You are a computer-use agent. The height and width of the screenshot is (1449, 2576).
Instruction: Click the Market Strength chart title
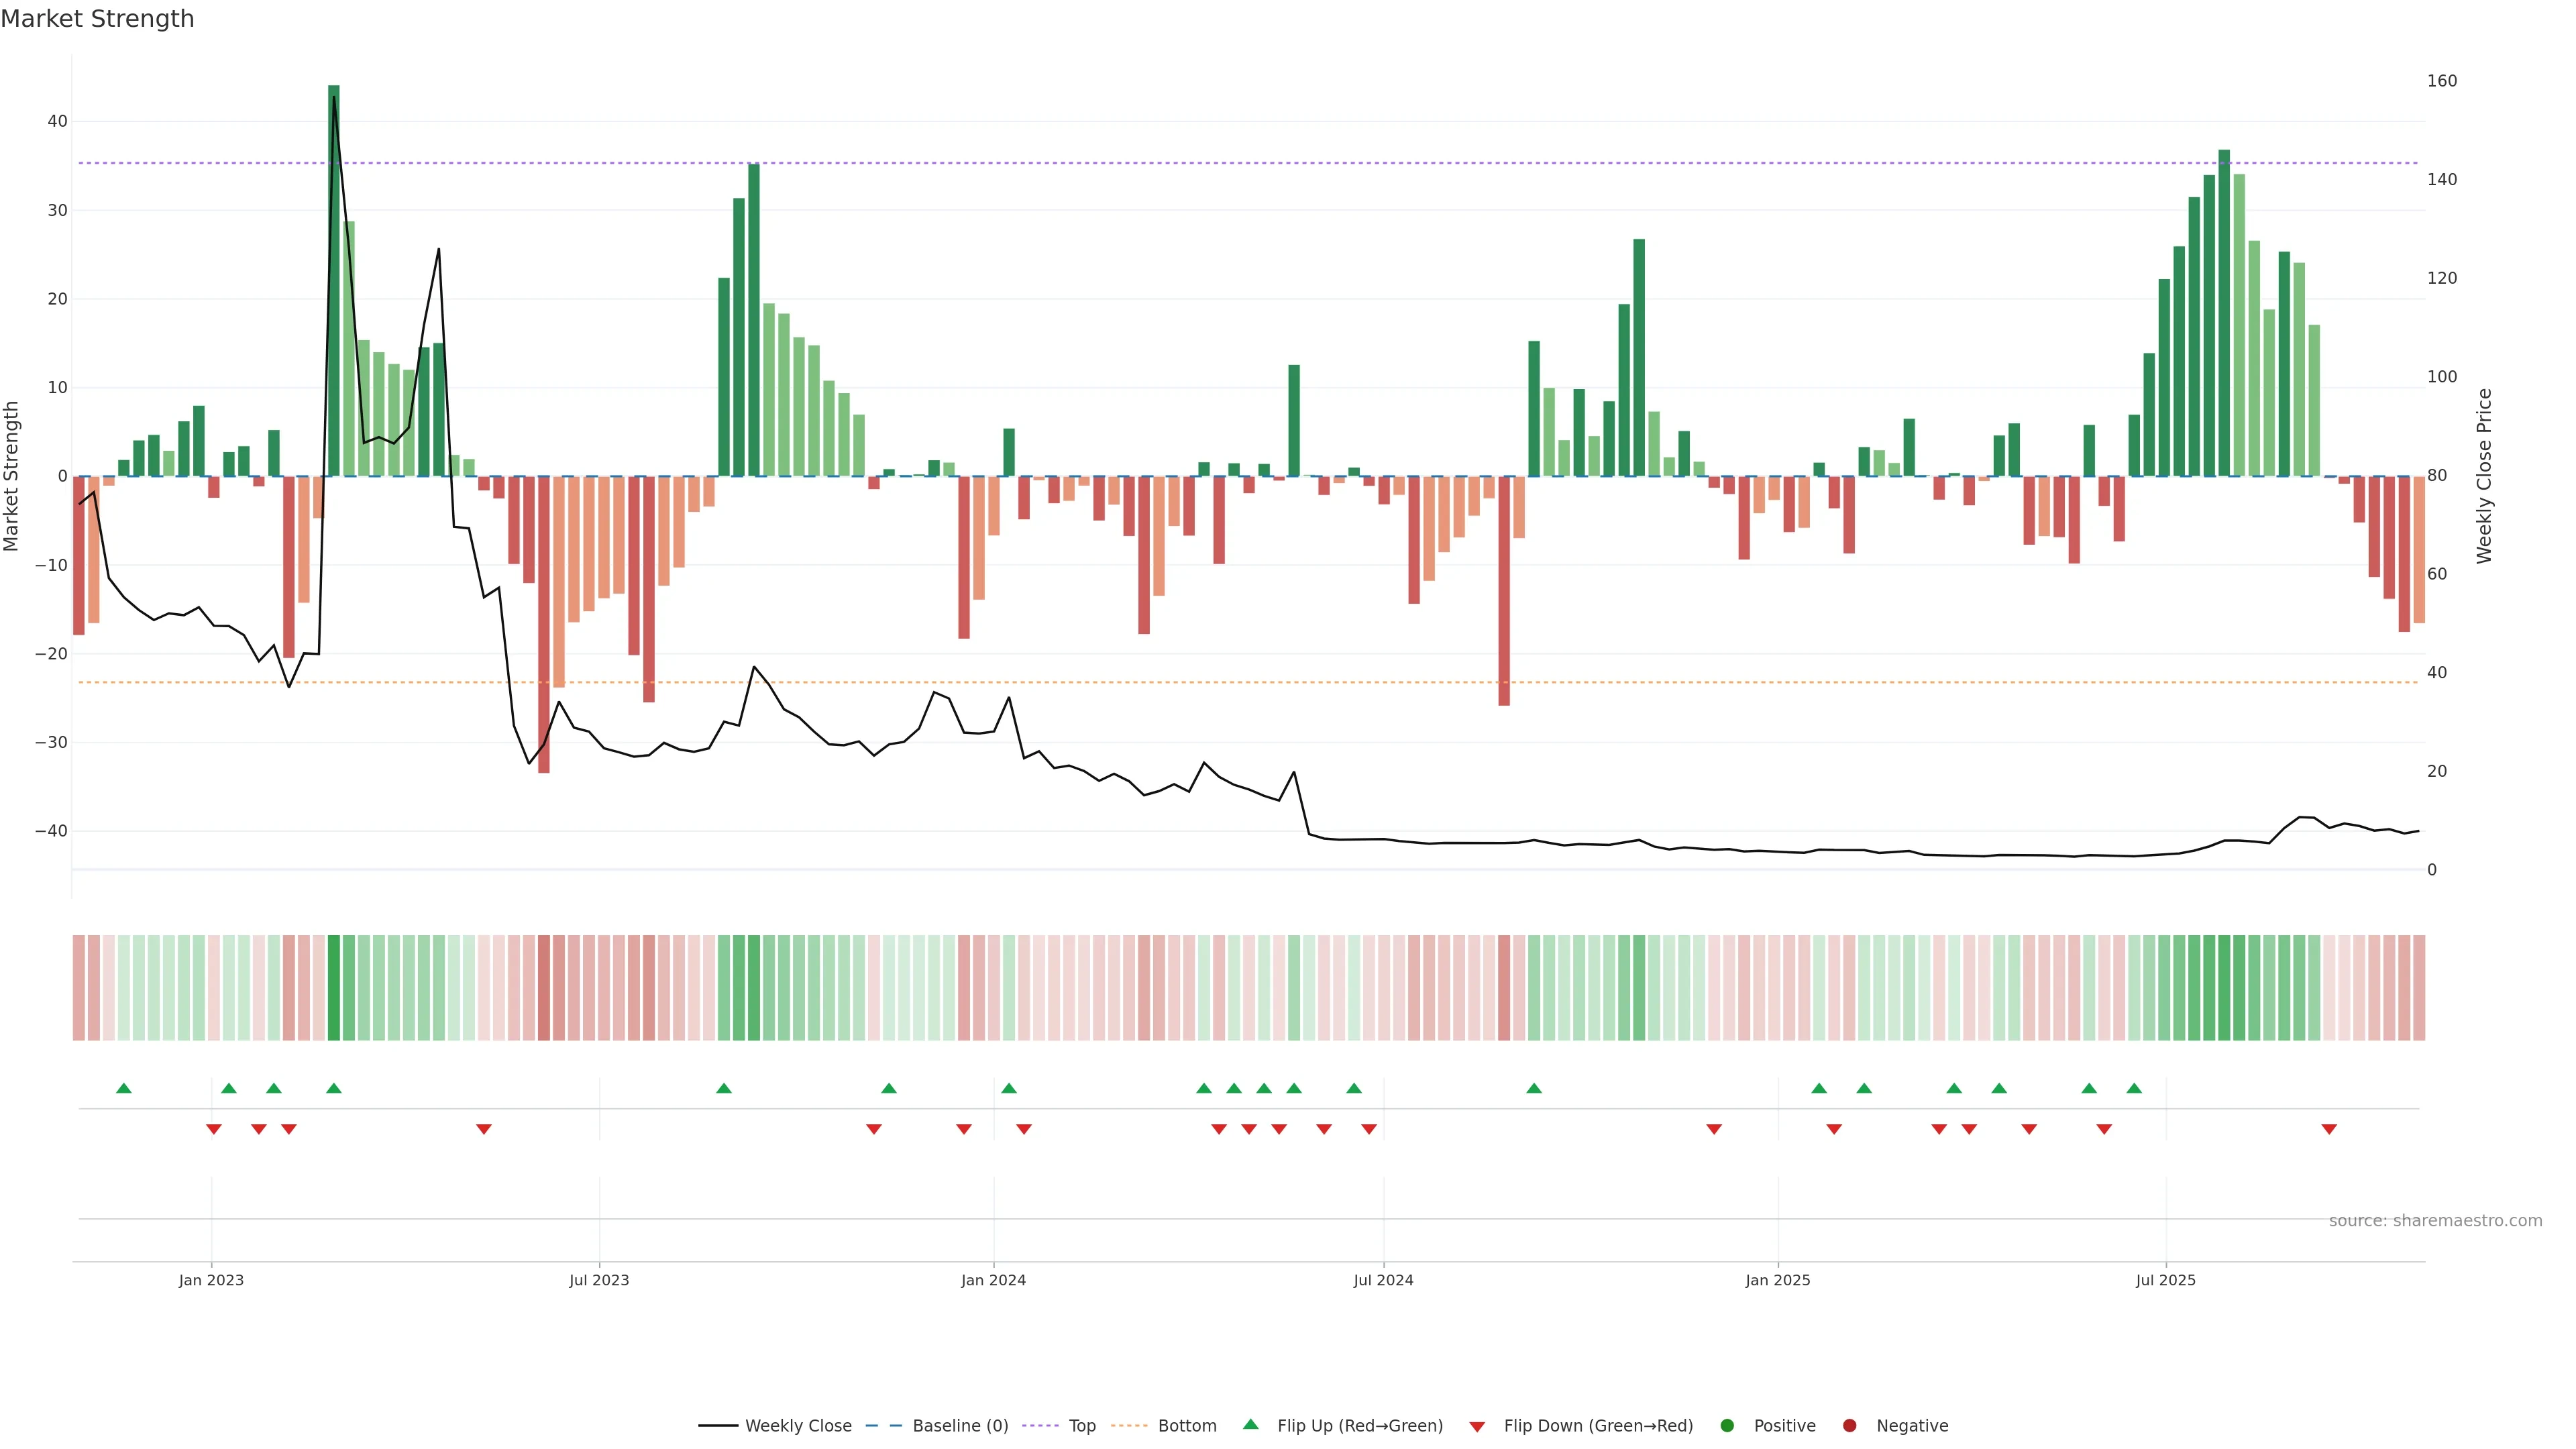click(x=97, y=19)
